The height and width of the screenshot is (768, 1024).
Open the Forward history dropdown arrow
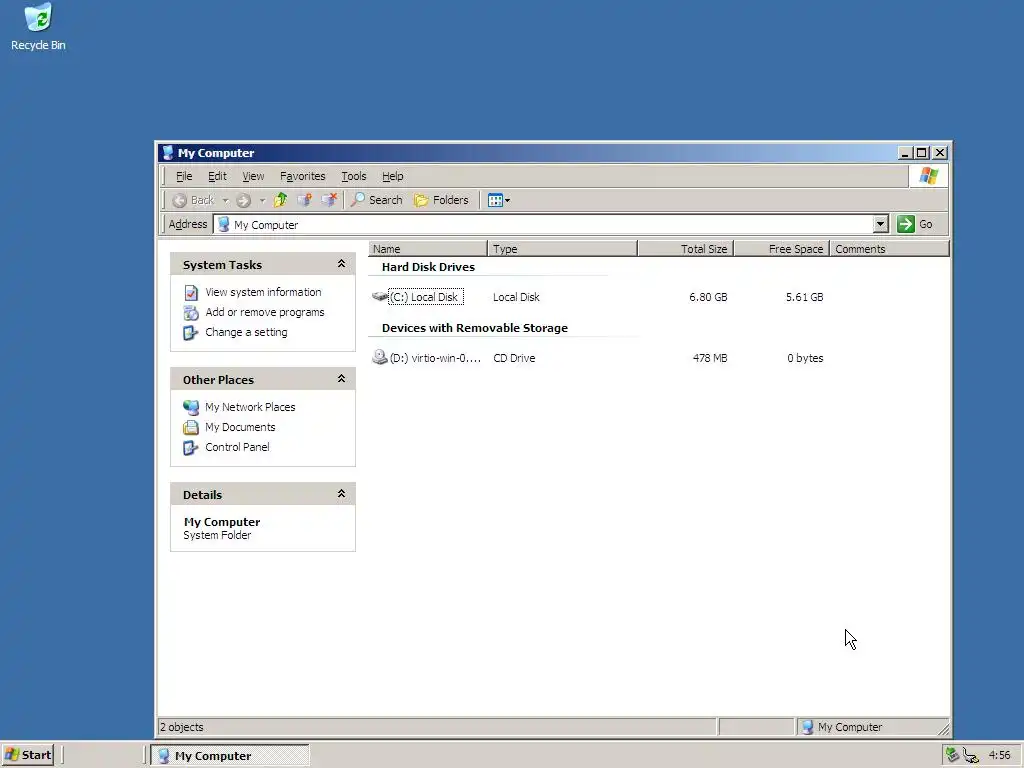click(x=263, y=200)
